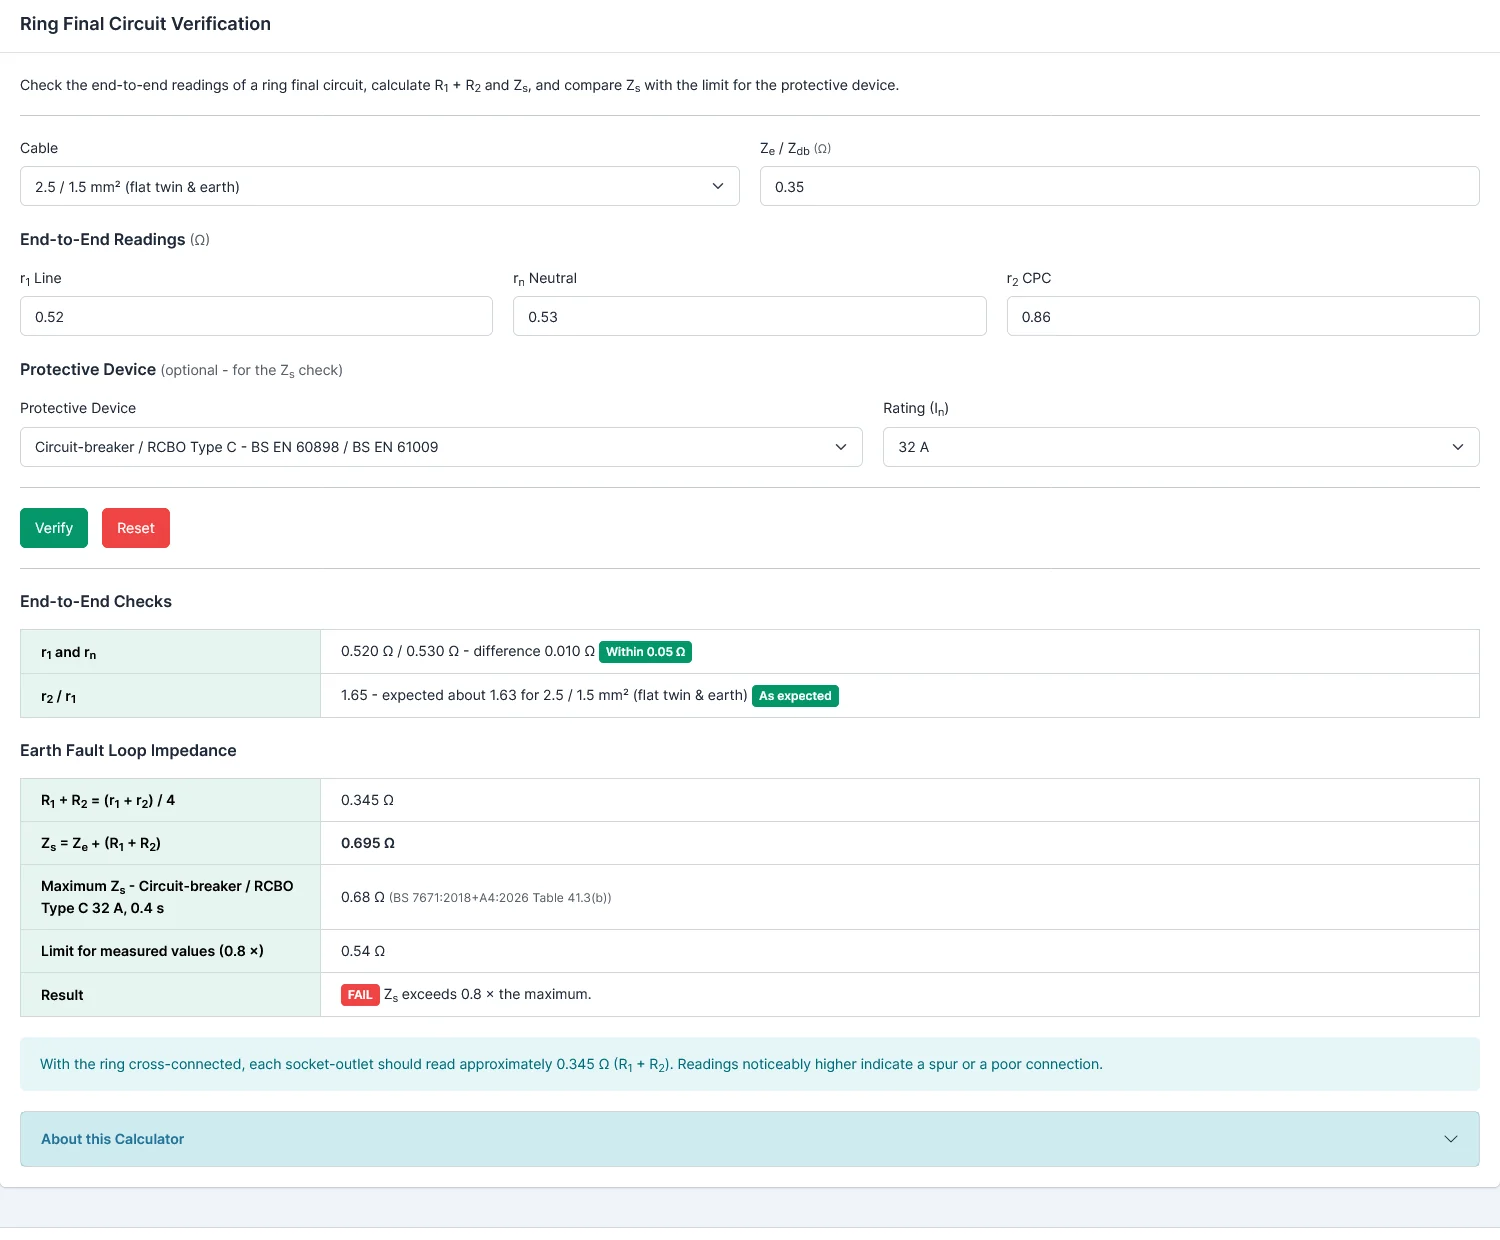Click the As expected badge
1500x1240 pixels.
795,696
